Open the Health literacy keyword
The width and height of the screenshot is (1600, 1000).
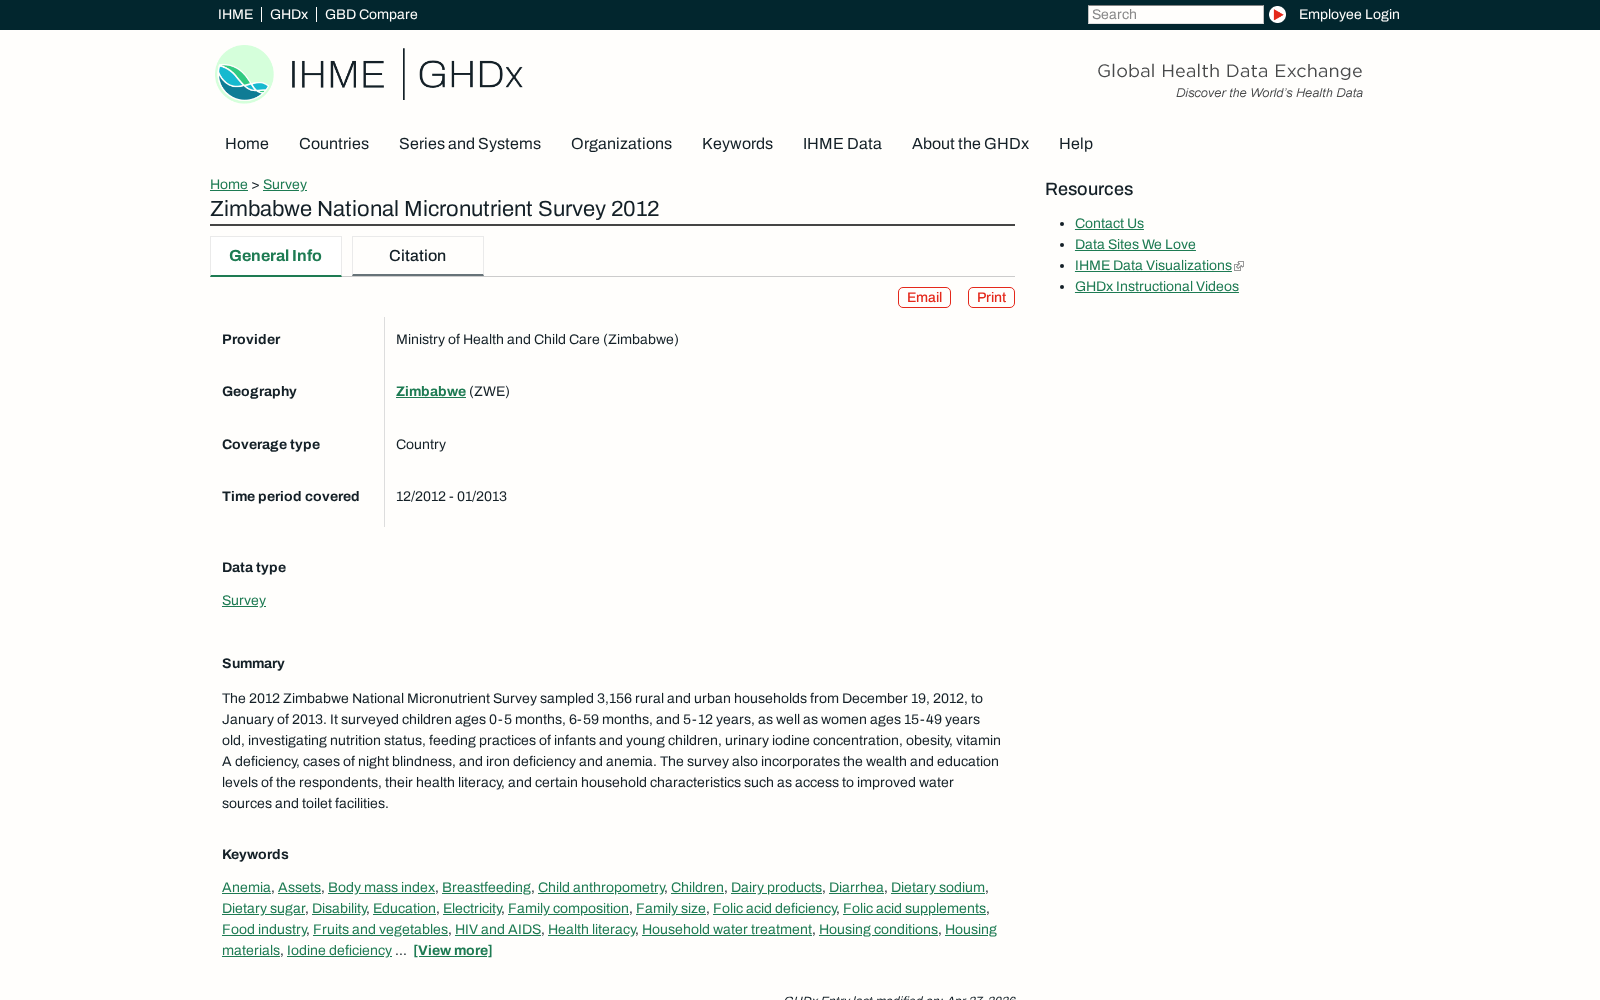tap(591, 930)
